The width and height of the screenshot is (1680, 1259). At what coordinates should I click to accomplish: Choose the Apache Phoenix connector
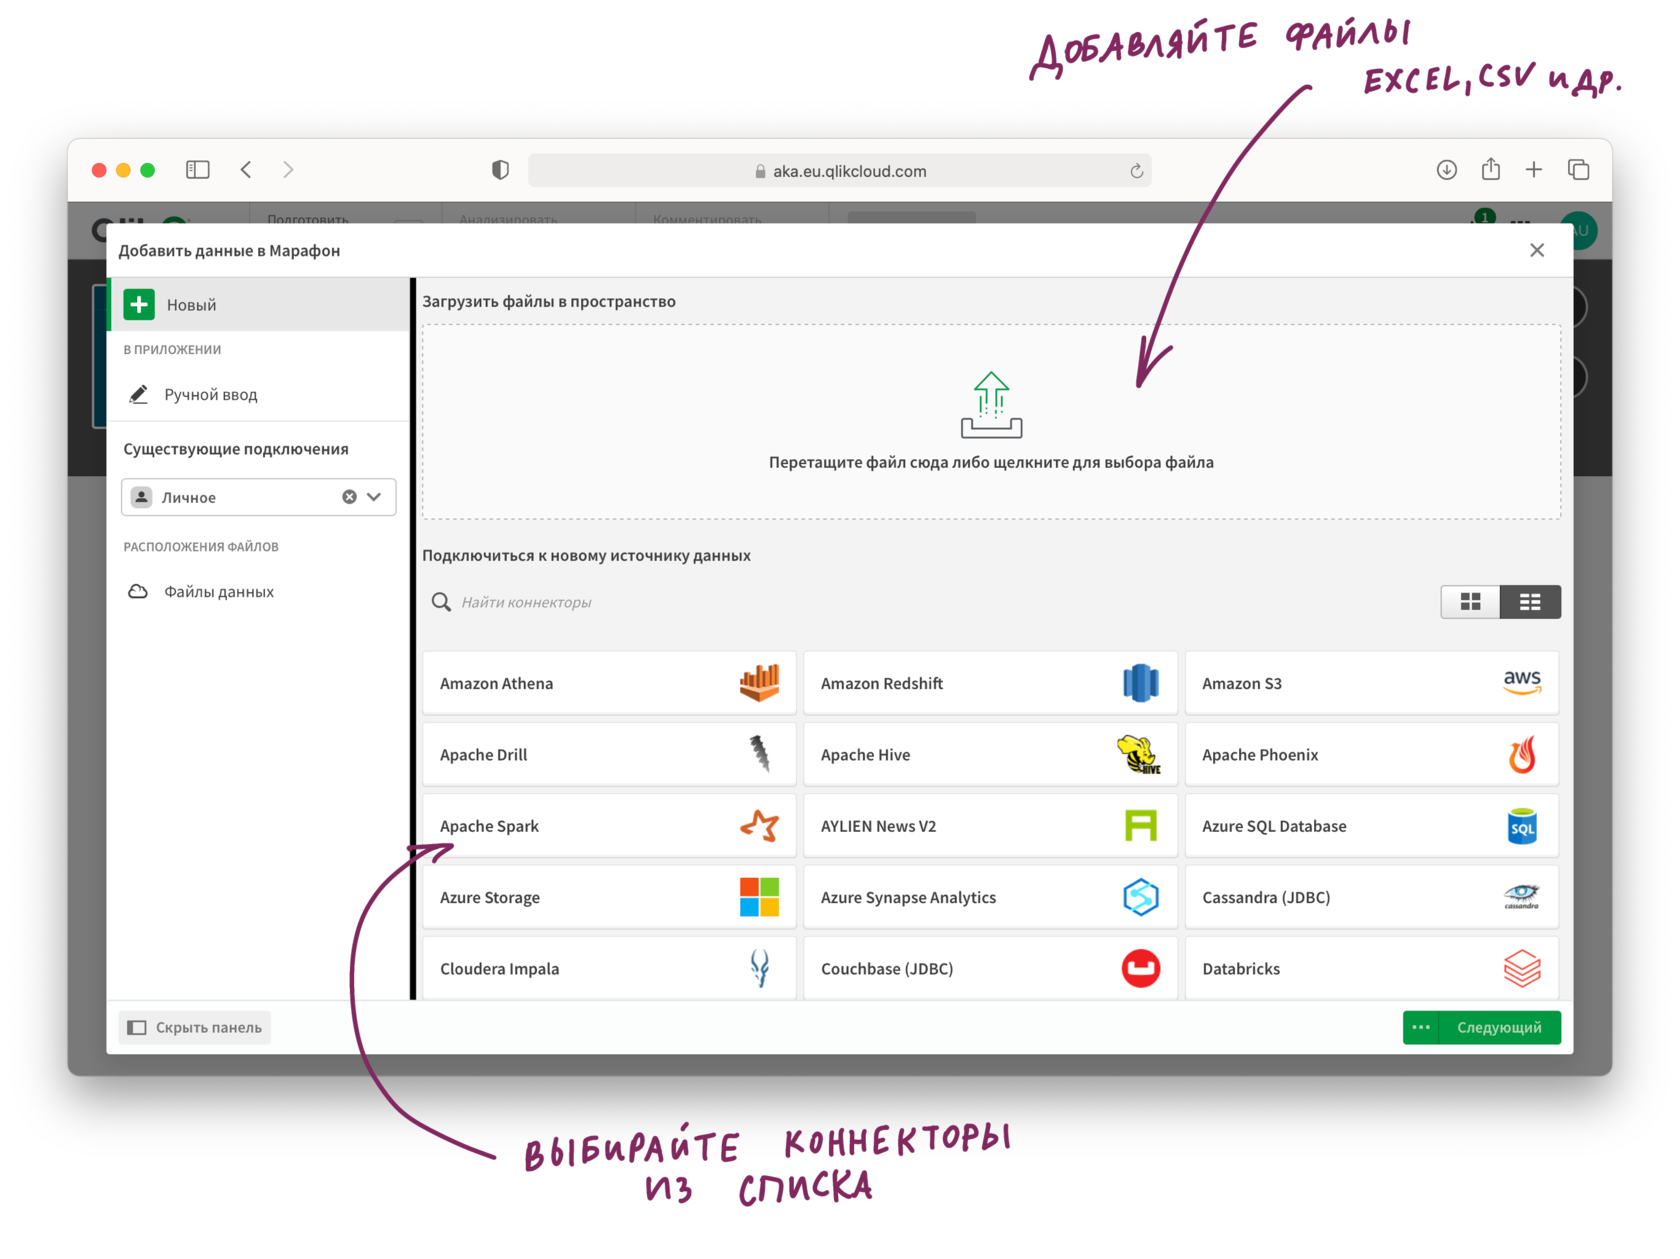1371,755
